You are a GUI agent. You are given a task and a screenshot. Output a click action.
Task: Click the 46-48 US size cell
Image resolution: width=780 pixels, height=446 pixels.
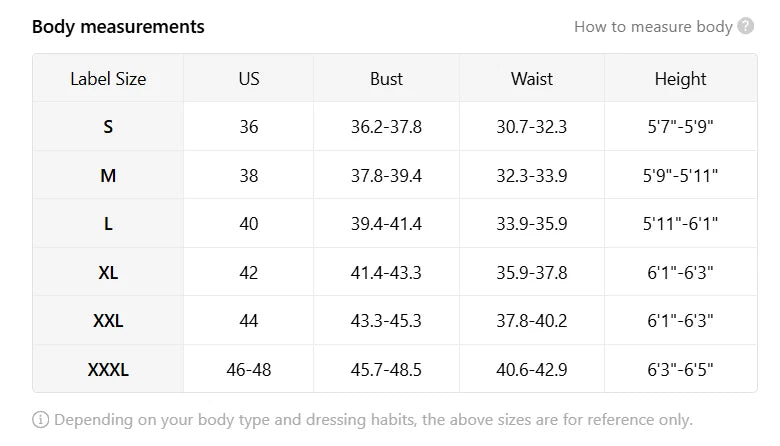(249, 369)
